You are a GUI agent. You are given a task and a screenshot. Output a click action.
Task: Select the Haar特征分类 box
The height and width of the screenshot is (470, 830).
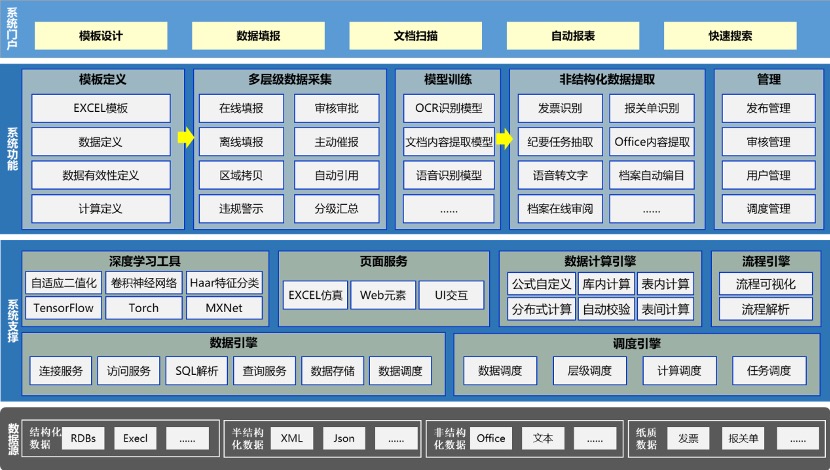(224, 283)
